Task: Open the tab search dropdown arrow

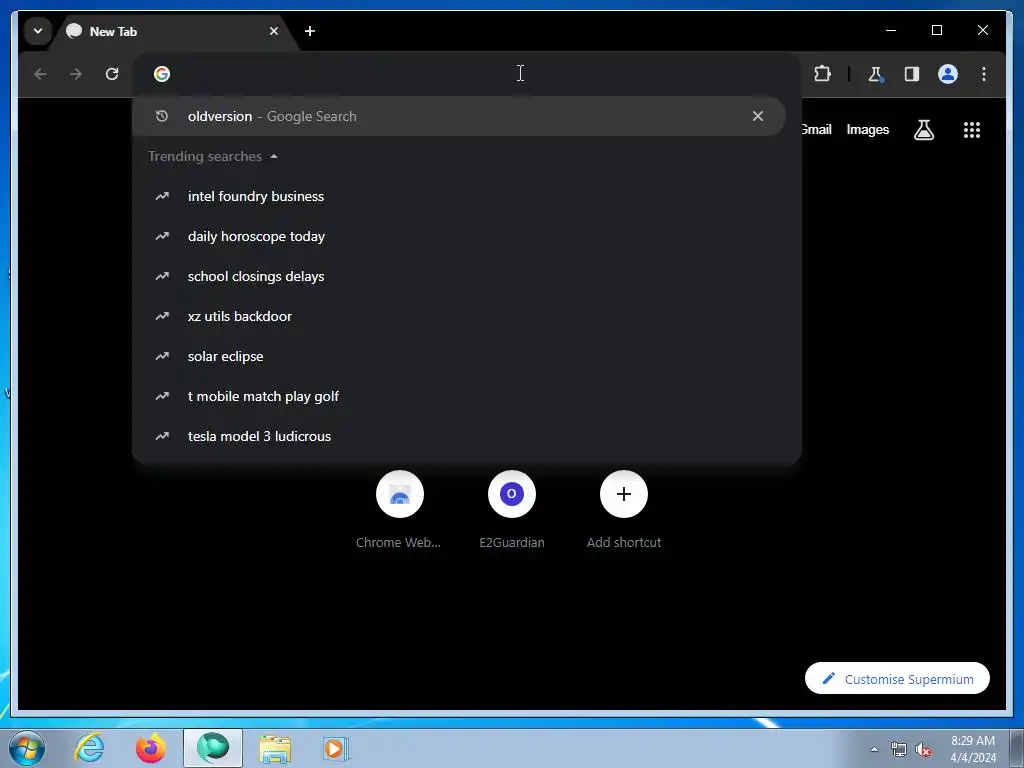Action: [x=38, y=31]
